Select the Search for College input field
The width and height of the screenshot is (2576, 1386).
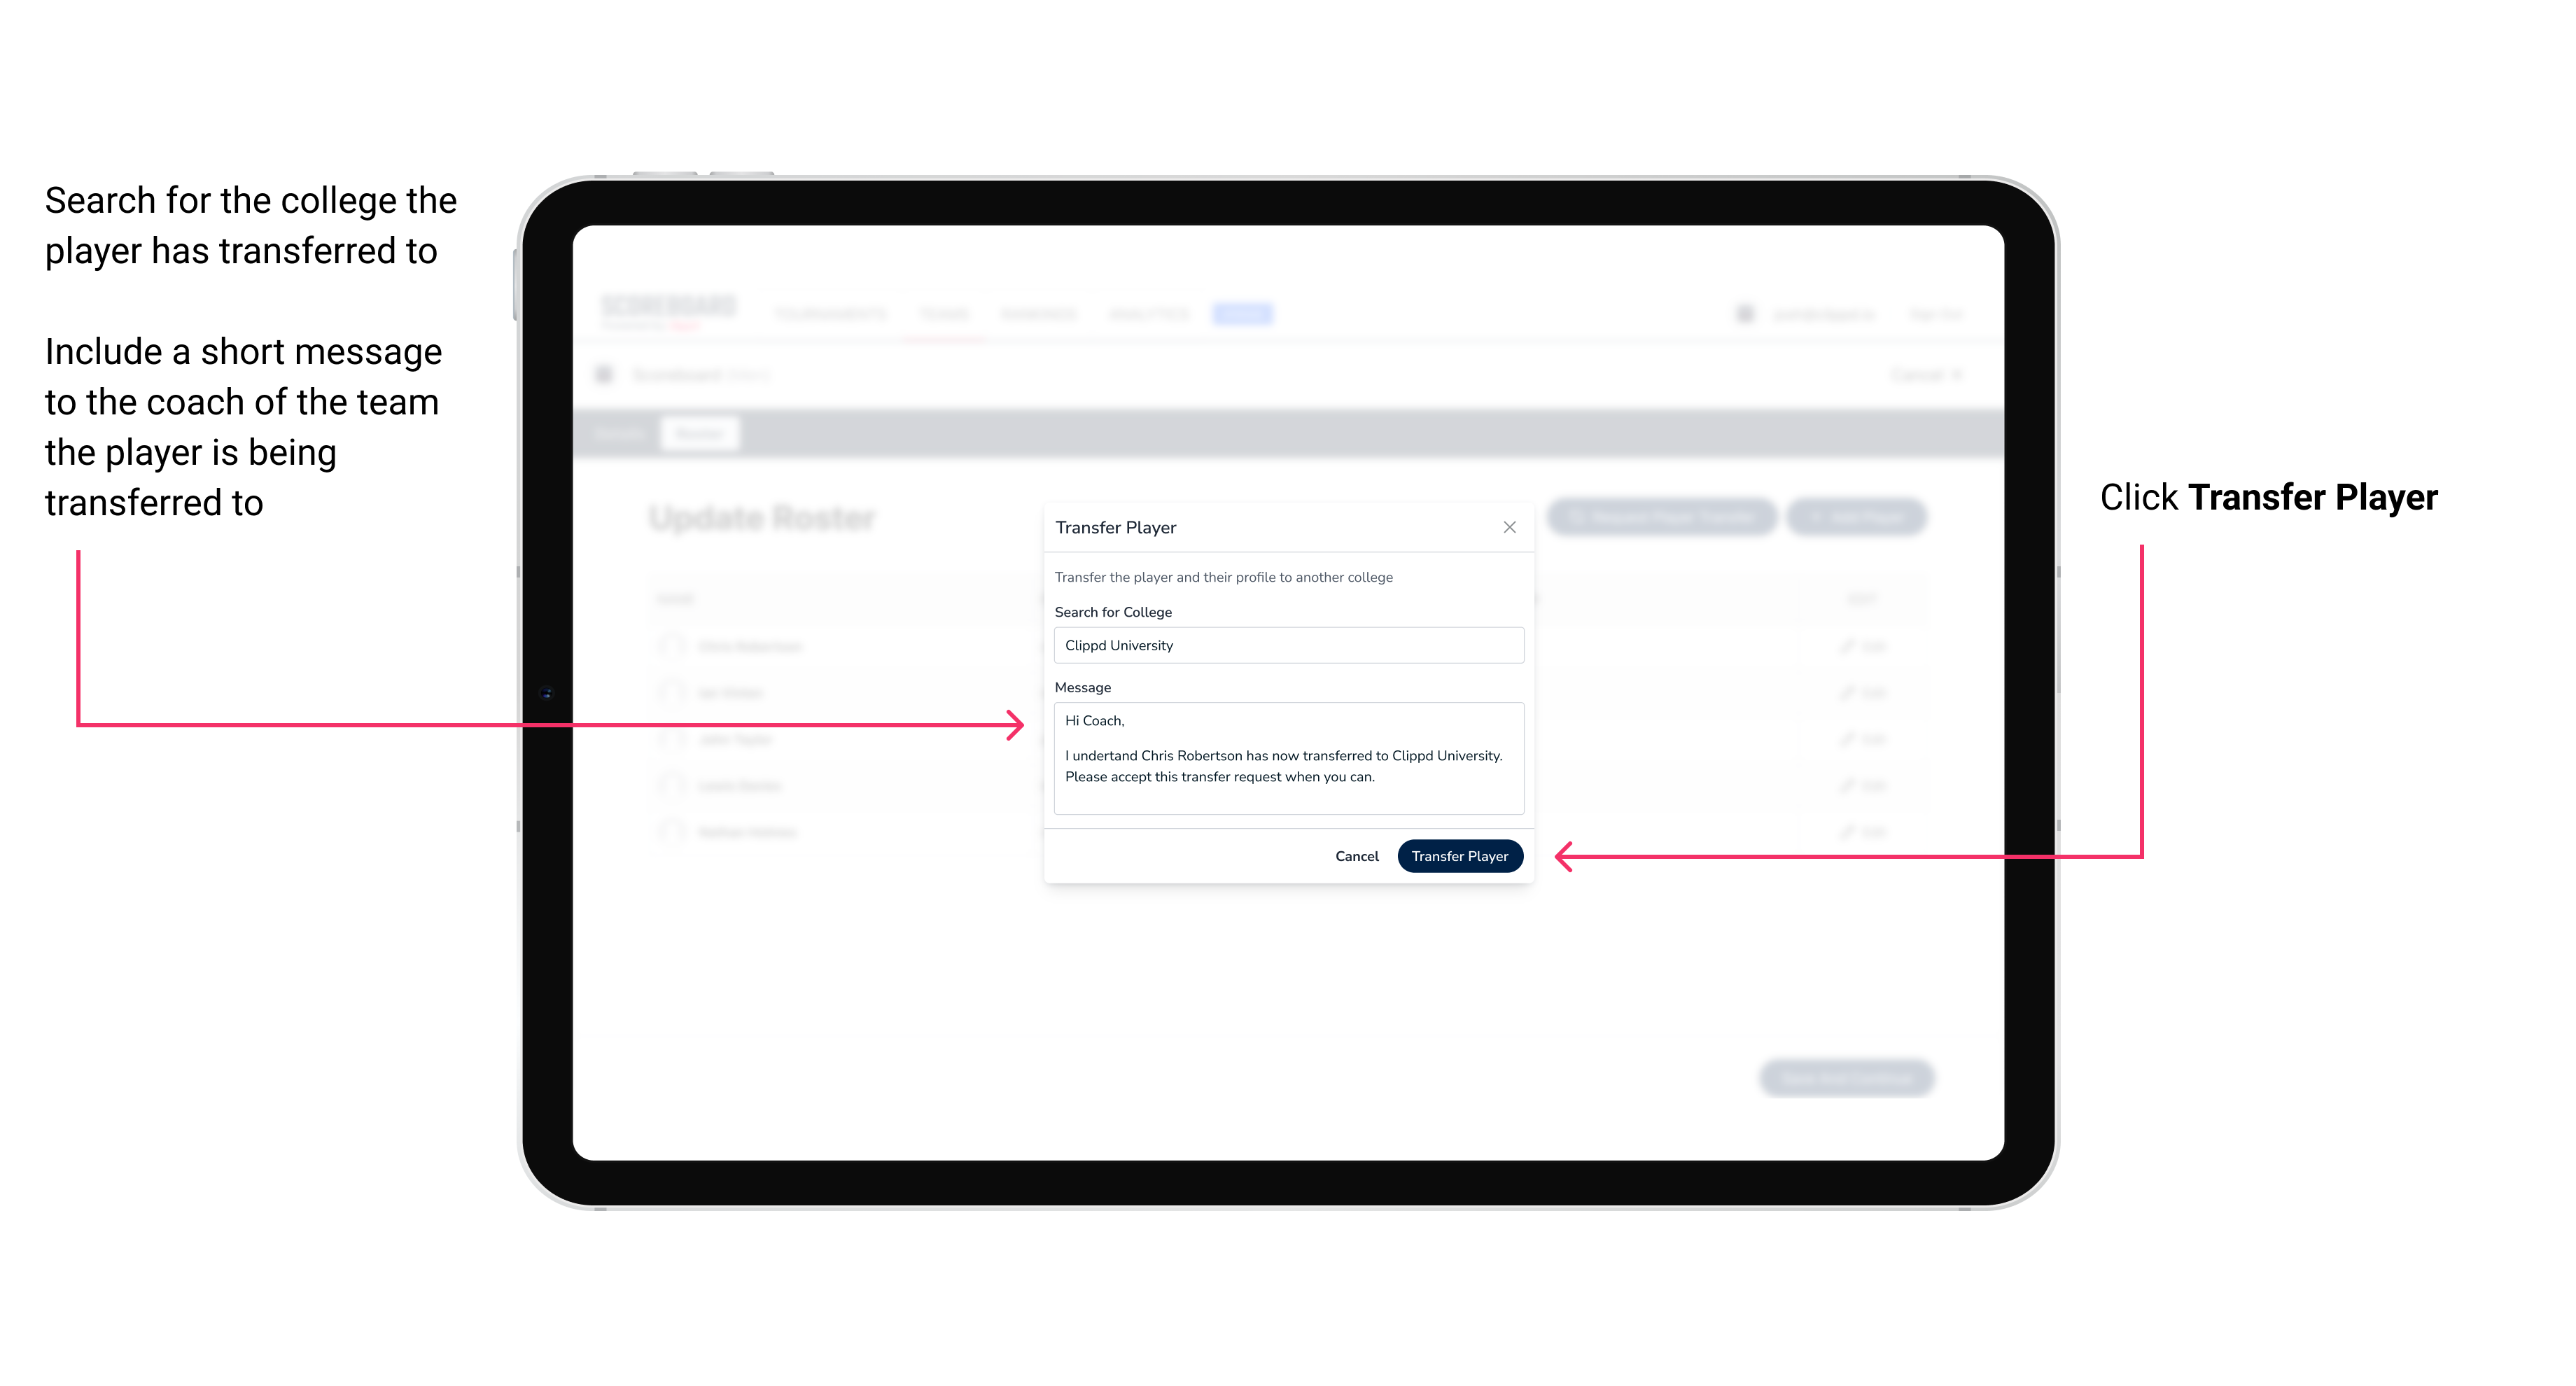tap(1284, 645)
